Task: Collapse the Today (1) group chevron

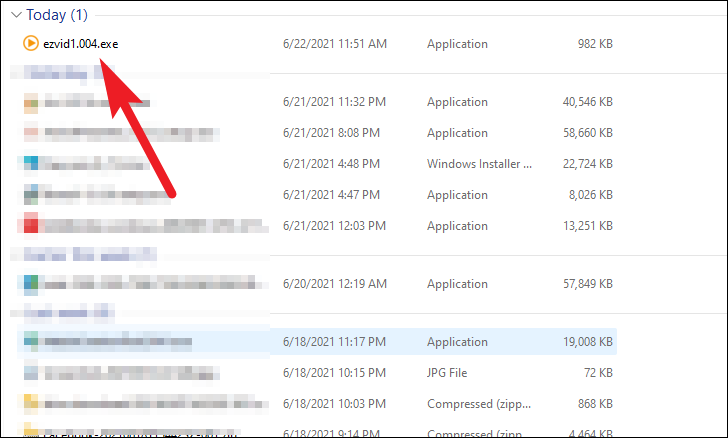Action: tap(14, 16)
